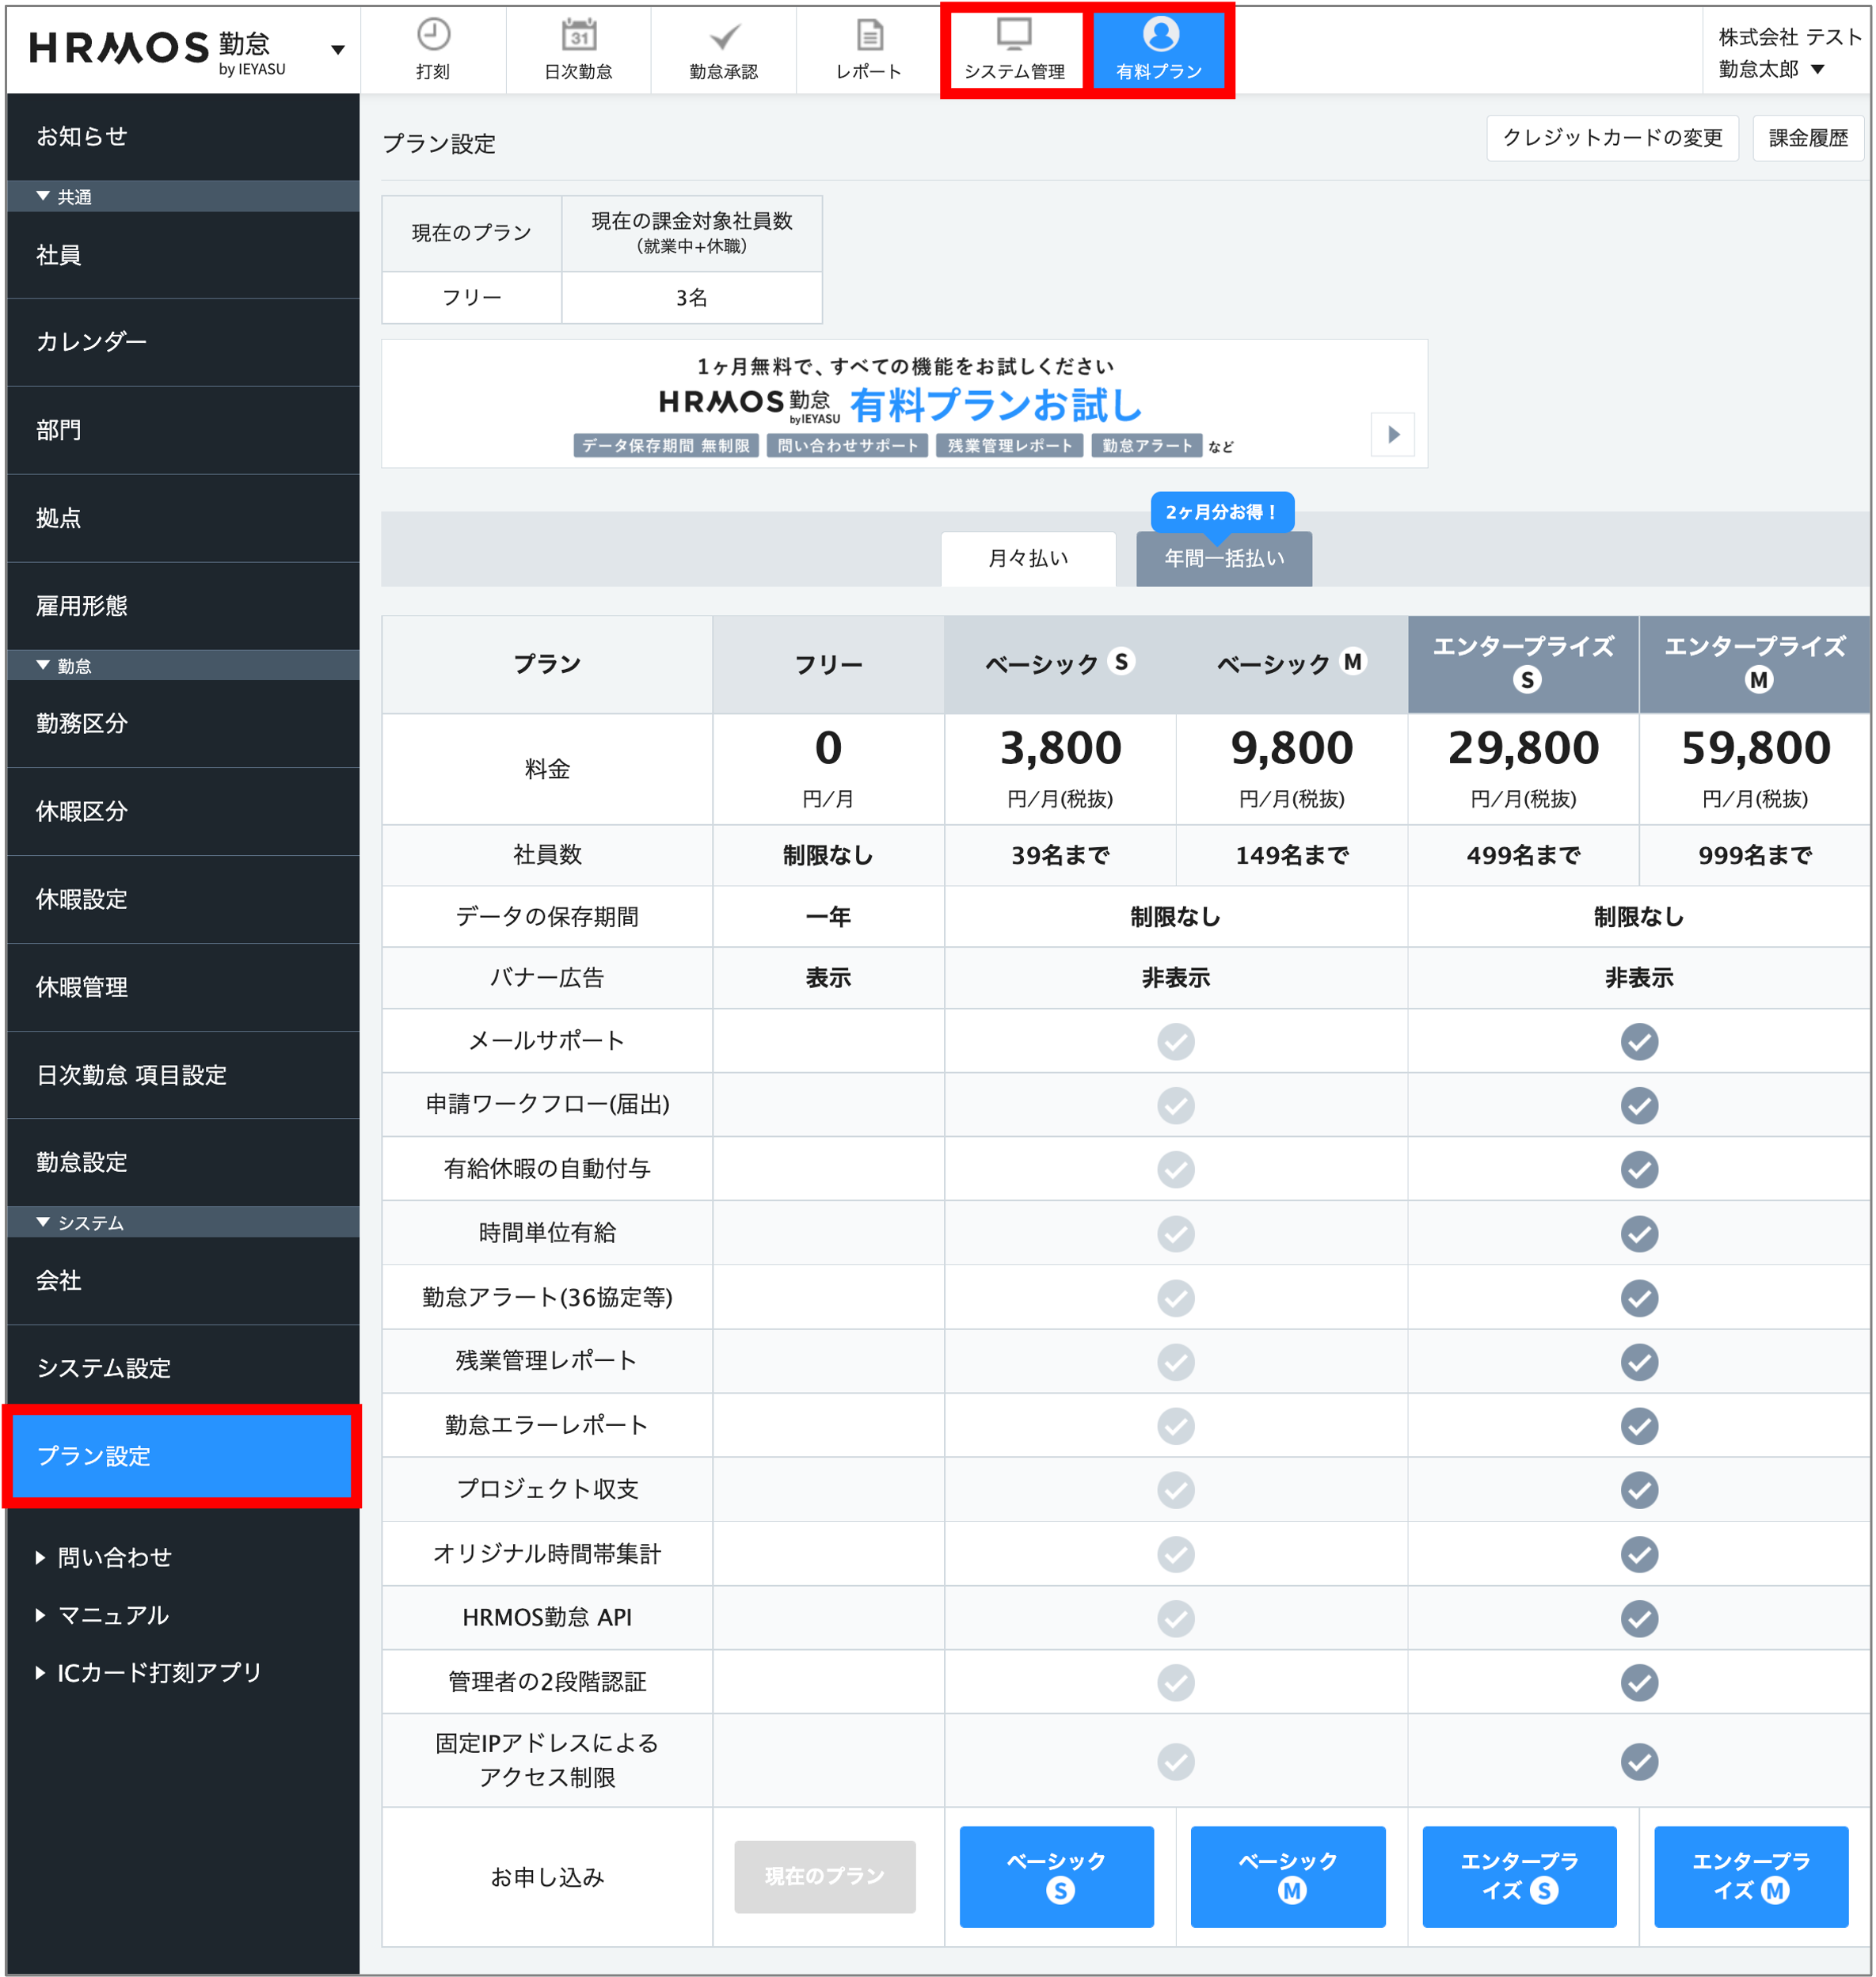The image size is (1876, 1977).
Task: Apply for the ベーシックS plan
Action: pyautogui.click(x=1056, y=1877)
